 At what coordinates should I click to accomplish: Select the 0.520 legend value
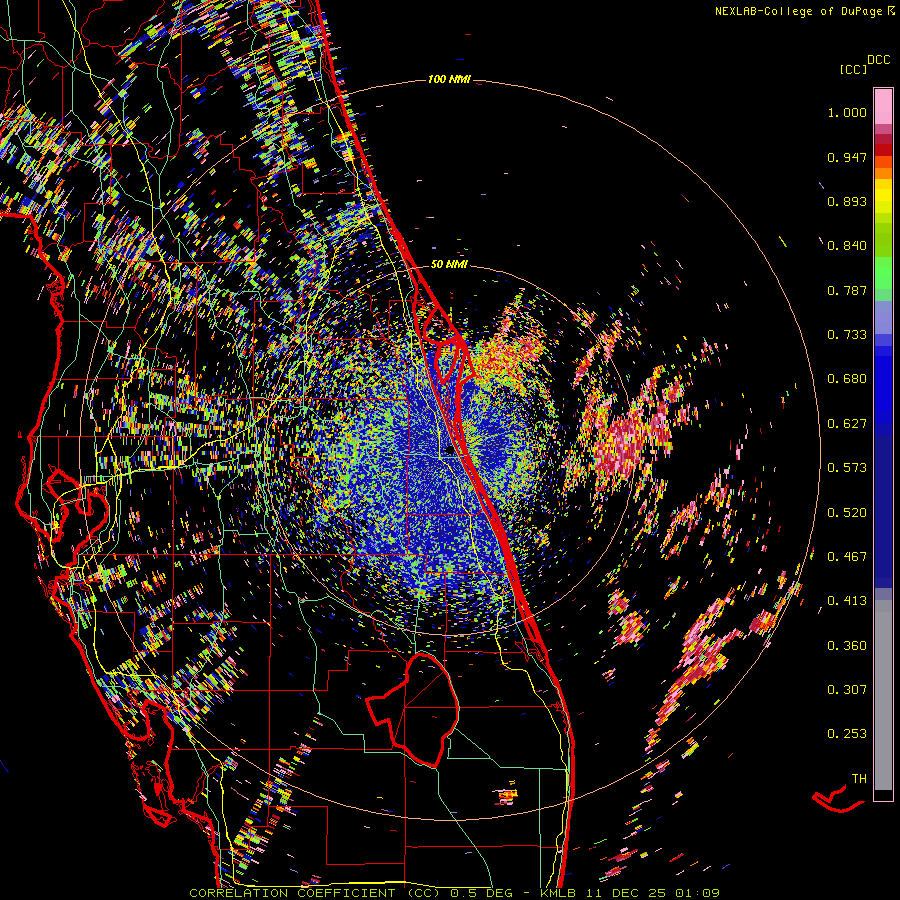coord(847,513)
